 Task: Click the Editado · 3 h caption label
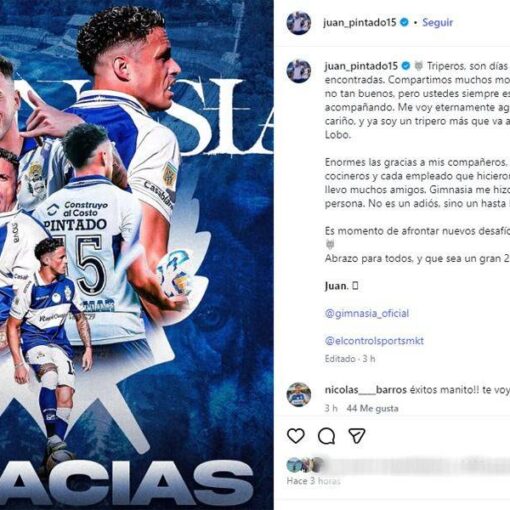[x=350, y=359]
